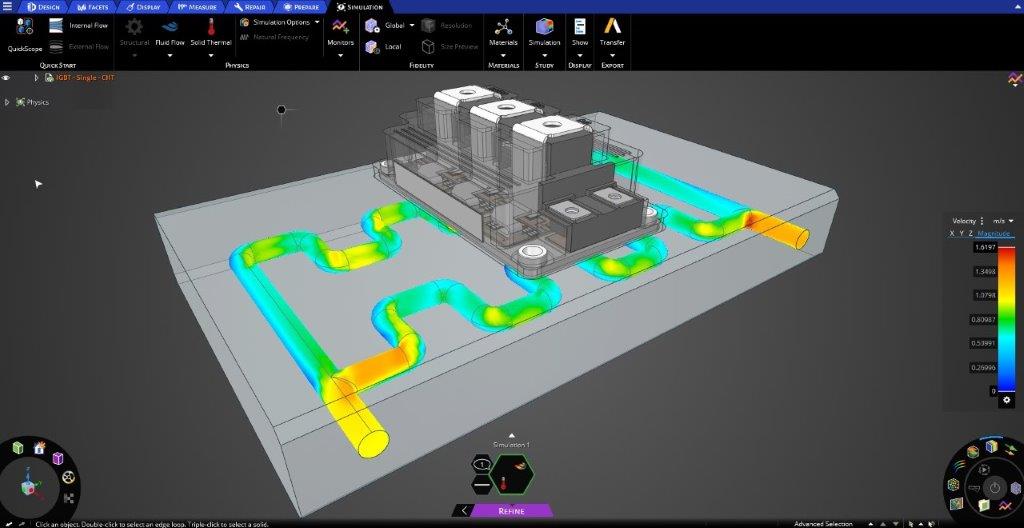Click the legend minimum value 0
The width and height of the screenshot is (1024, 528).
coord(993,391)
